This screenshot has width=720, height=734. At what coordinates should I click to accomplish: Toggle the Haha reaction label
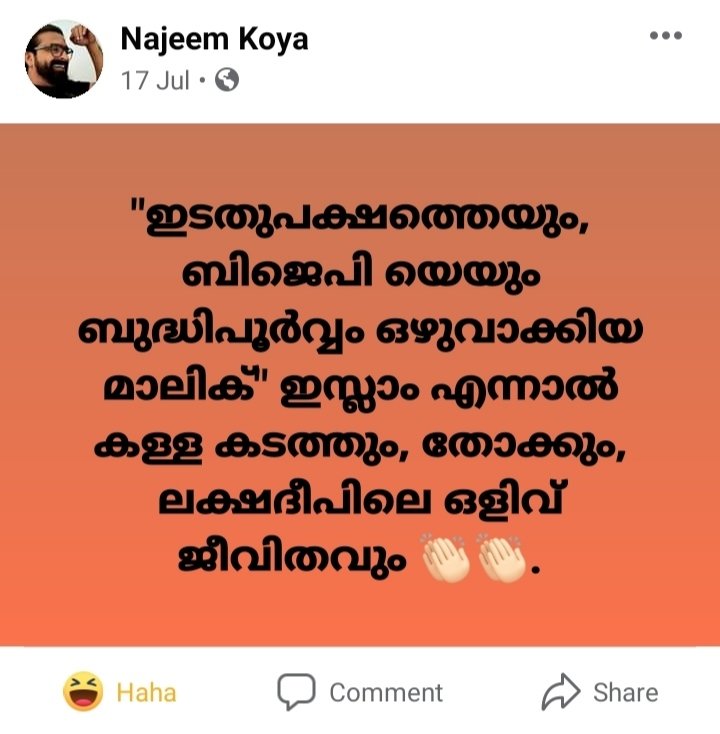[147, 692]
